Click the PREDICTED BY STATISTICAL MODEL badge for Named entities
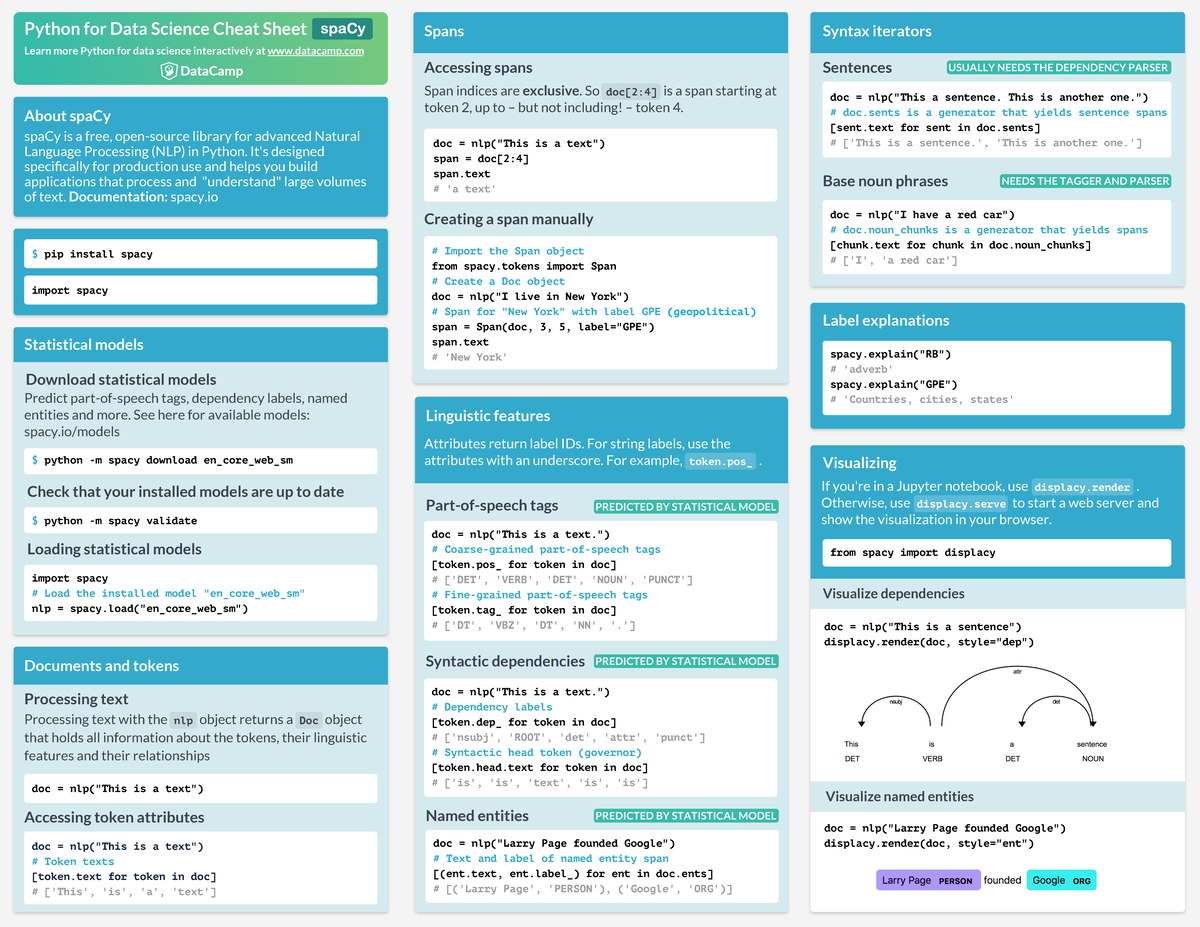Screen dimensions: 1200x927 coord(685,815)
